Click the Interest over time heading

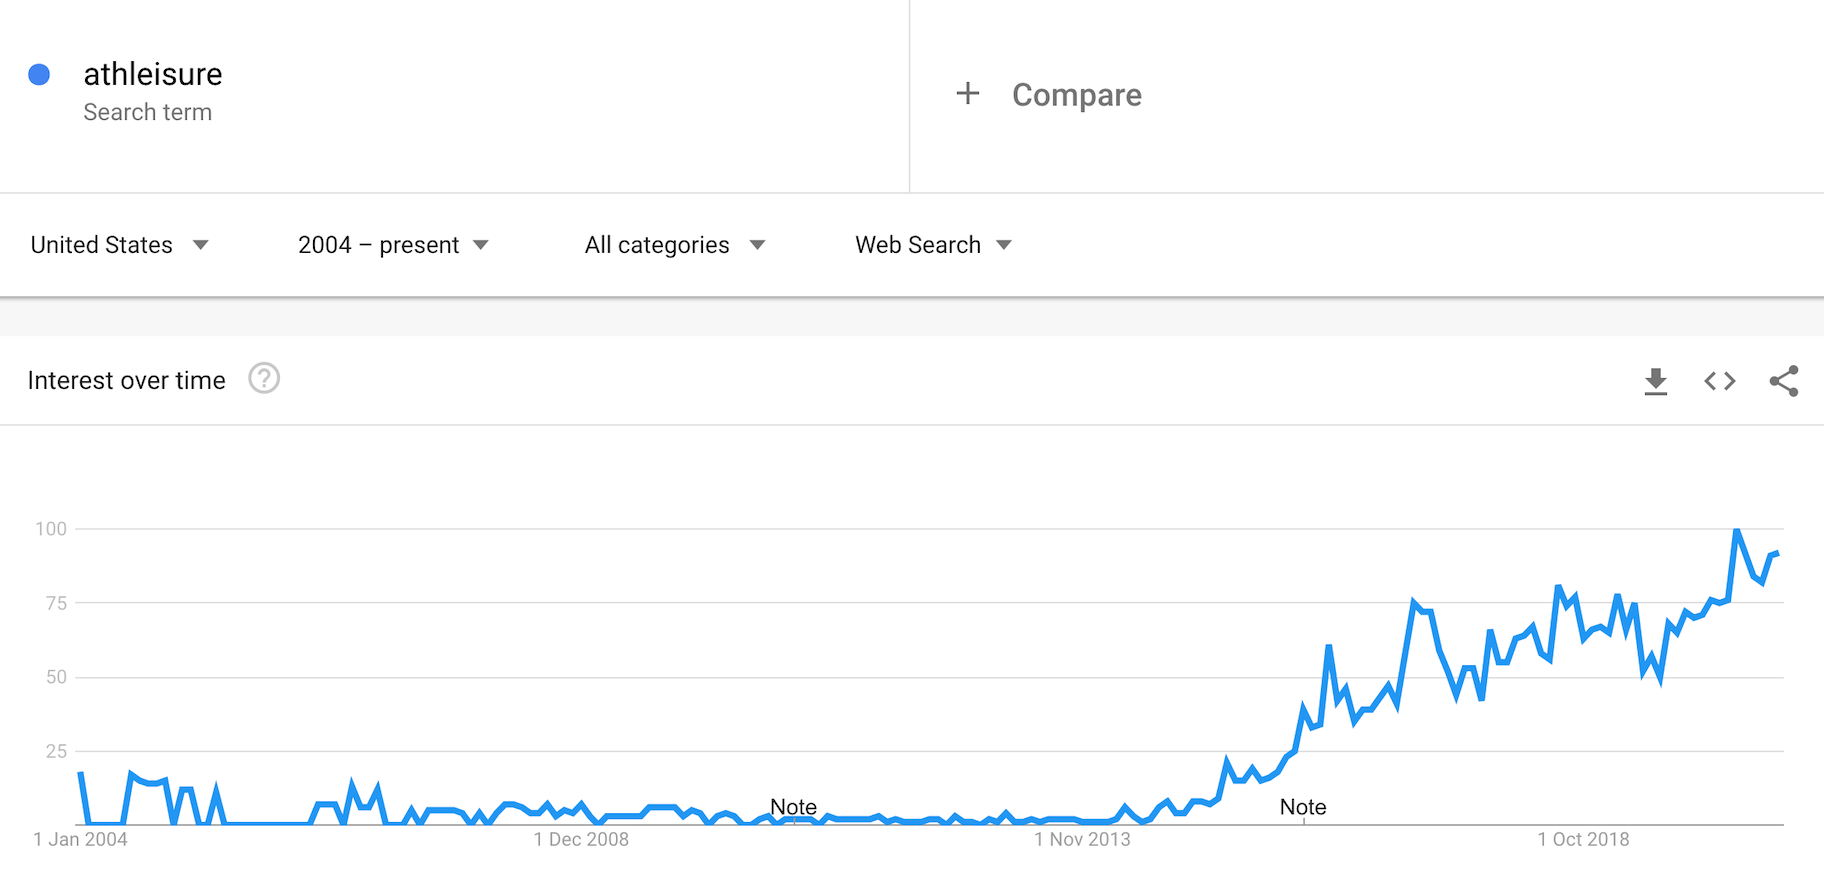[127, 380]
